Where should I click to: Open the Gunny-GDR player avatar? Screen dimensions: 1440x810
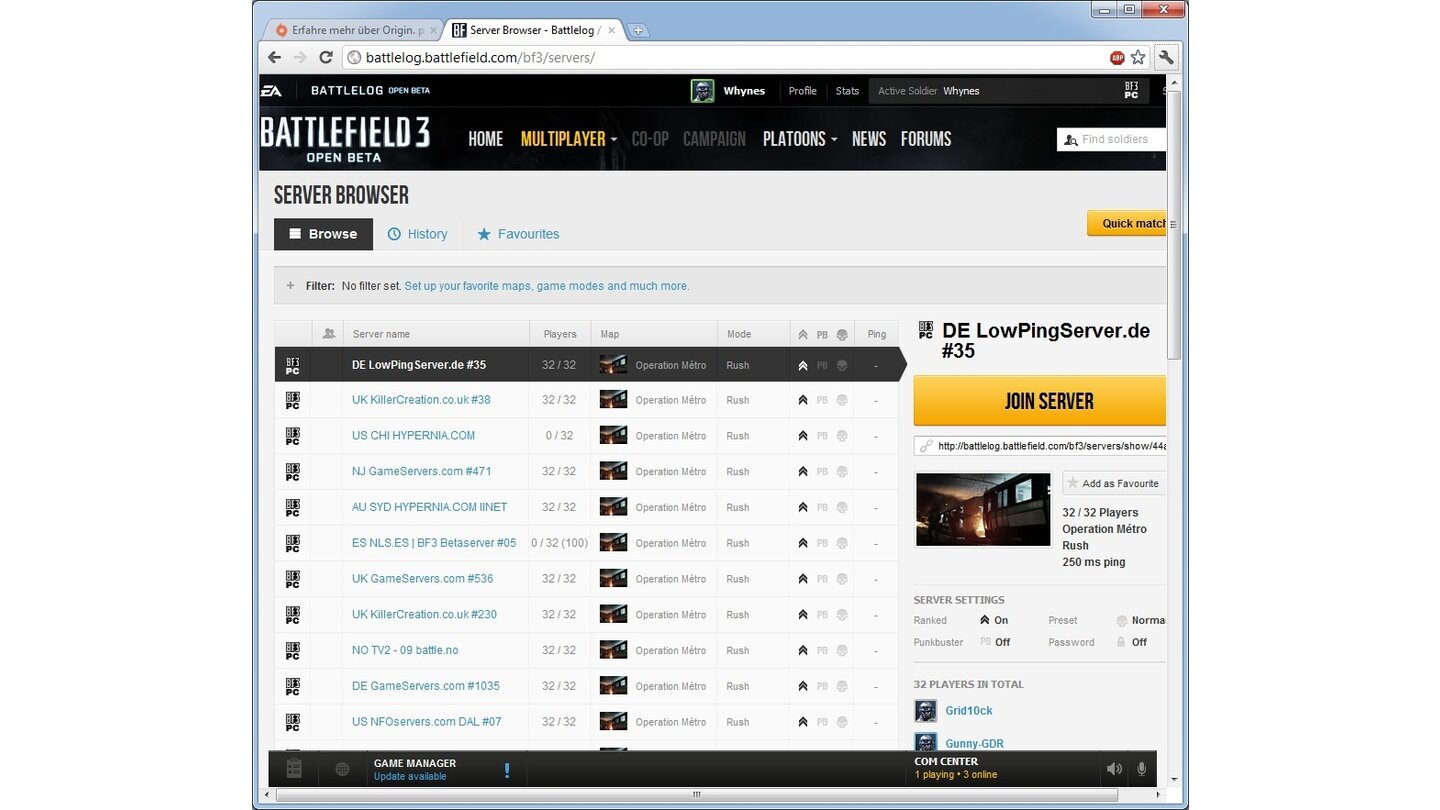(x=926, y=743)
